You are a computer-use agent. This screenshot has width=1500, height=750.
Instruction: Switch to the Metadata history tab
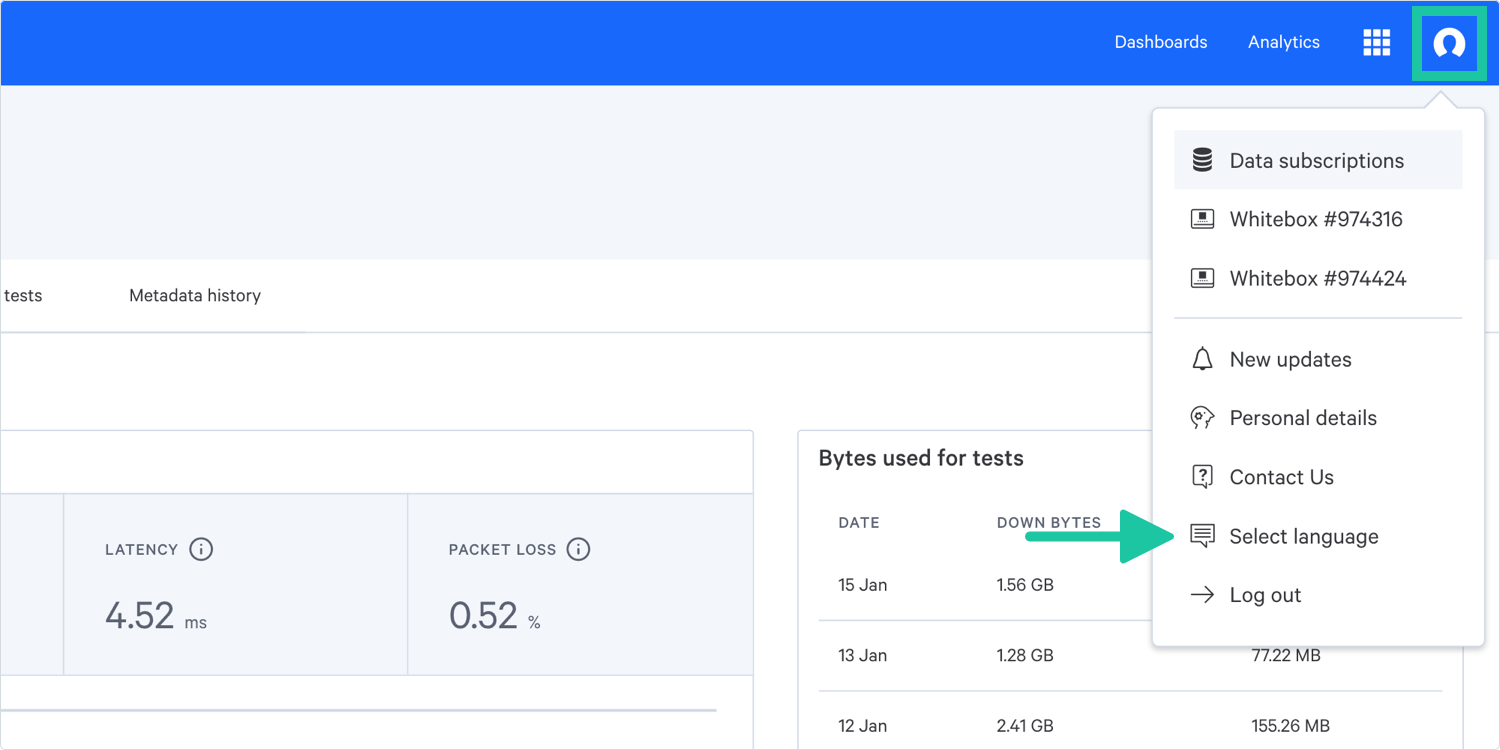[x=195, y=296]
